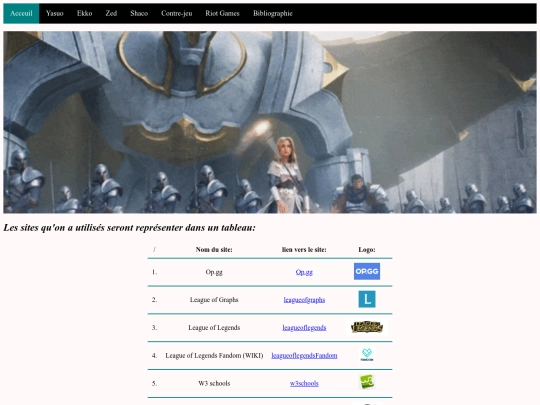The height and width of the screenshot is (405, 540).
Task: Click the Demacia banner image
Action: coord(270,122)
